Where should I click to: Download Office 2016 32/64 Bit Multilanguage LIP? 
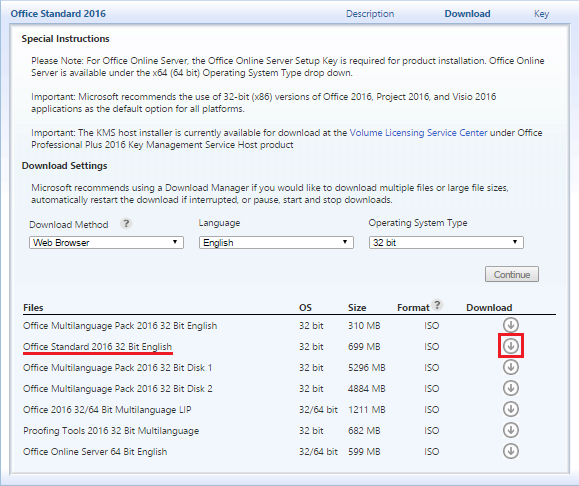(x=511, y=409)
